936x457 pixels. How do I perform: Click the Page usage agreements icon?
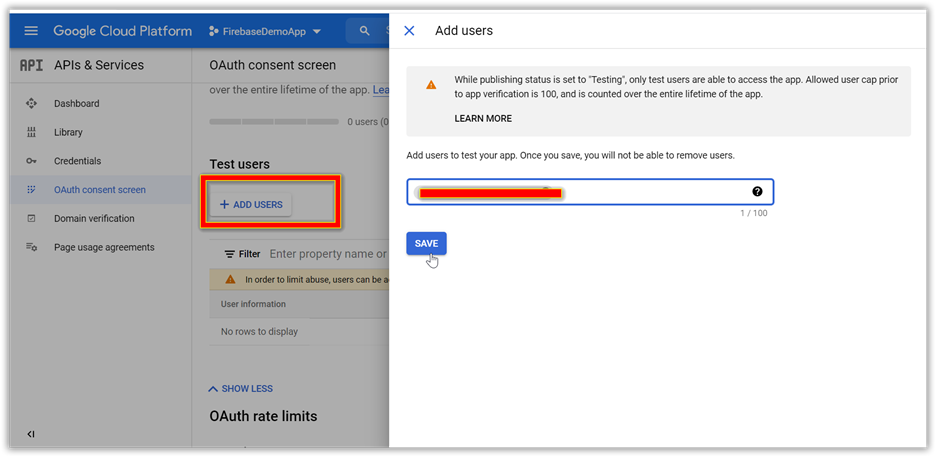31,247
